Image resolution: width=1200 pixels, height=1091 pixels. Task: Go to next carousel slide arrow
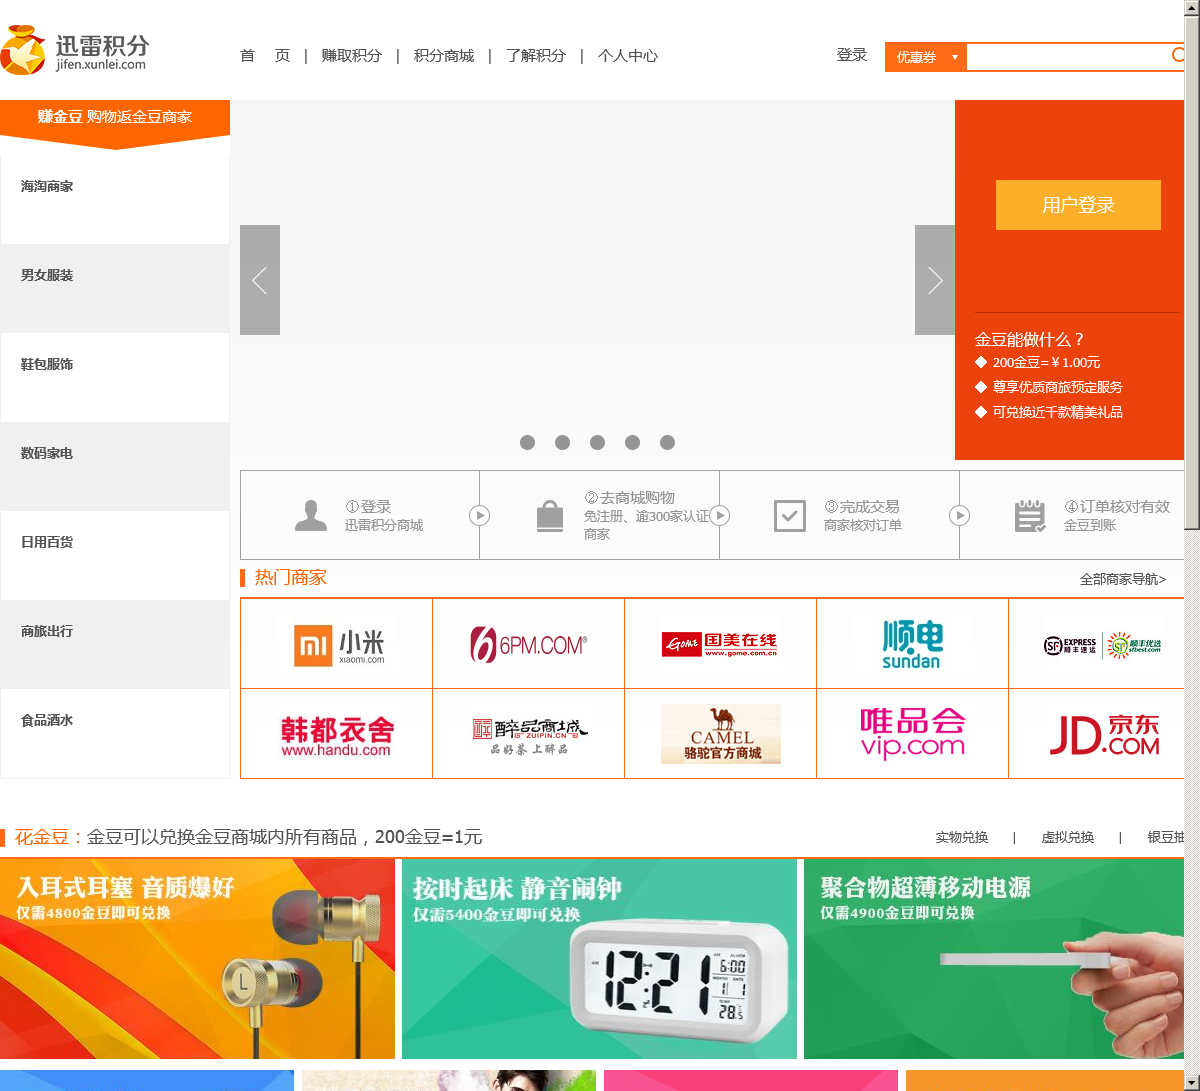(935, 280)
